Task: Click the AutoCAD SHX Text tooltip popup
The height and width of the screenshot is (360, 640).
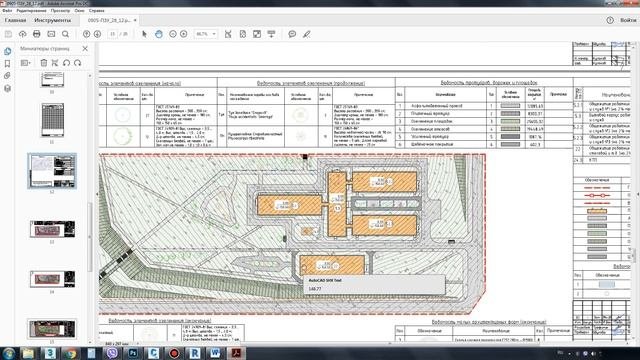Action: [x=374, y=284]
